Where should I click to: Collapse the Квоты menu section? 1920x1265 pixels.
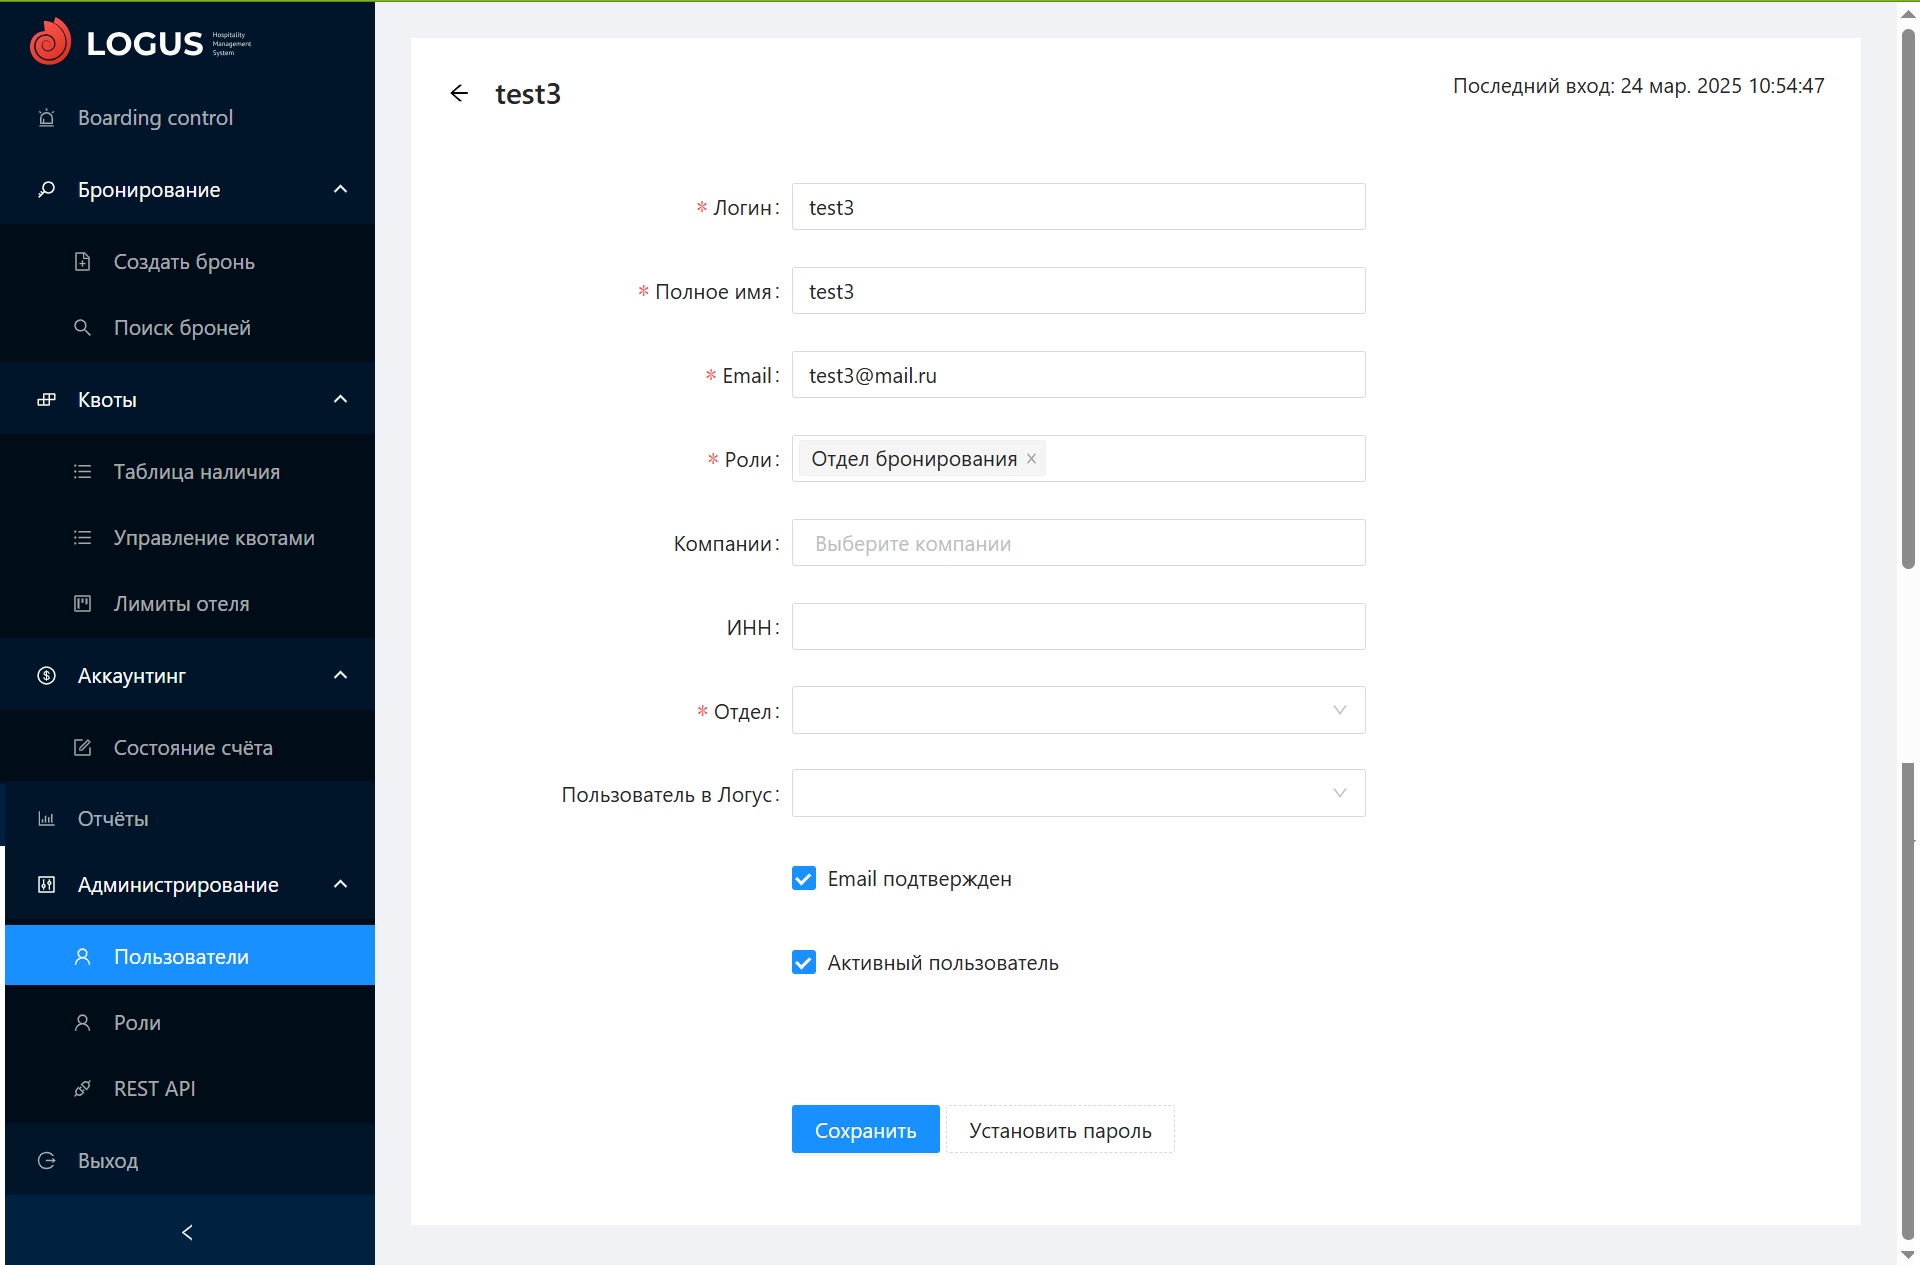click(340, 400)
